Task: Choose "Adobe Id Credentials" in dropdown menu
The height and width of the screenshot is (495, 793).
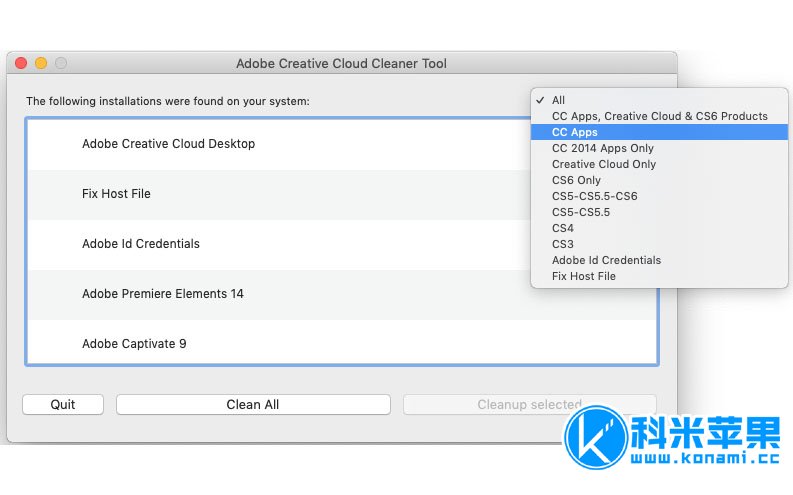Action: (x=659, y=260)
